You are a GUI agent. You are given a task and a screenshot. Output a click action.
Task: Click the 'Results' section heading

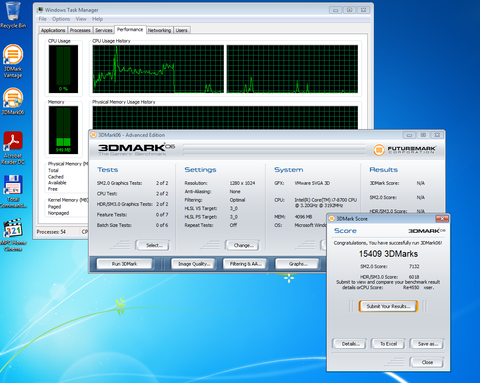tap(383, 170)
